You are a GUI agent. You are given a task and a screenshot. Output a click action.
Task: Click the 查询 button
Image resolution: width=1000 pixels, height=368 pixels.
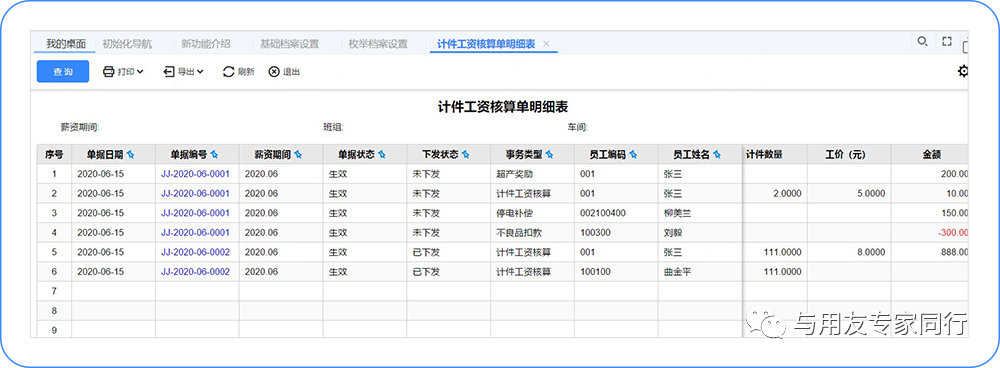pyautogui.click(x=62, y=71)
